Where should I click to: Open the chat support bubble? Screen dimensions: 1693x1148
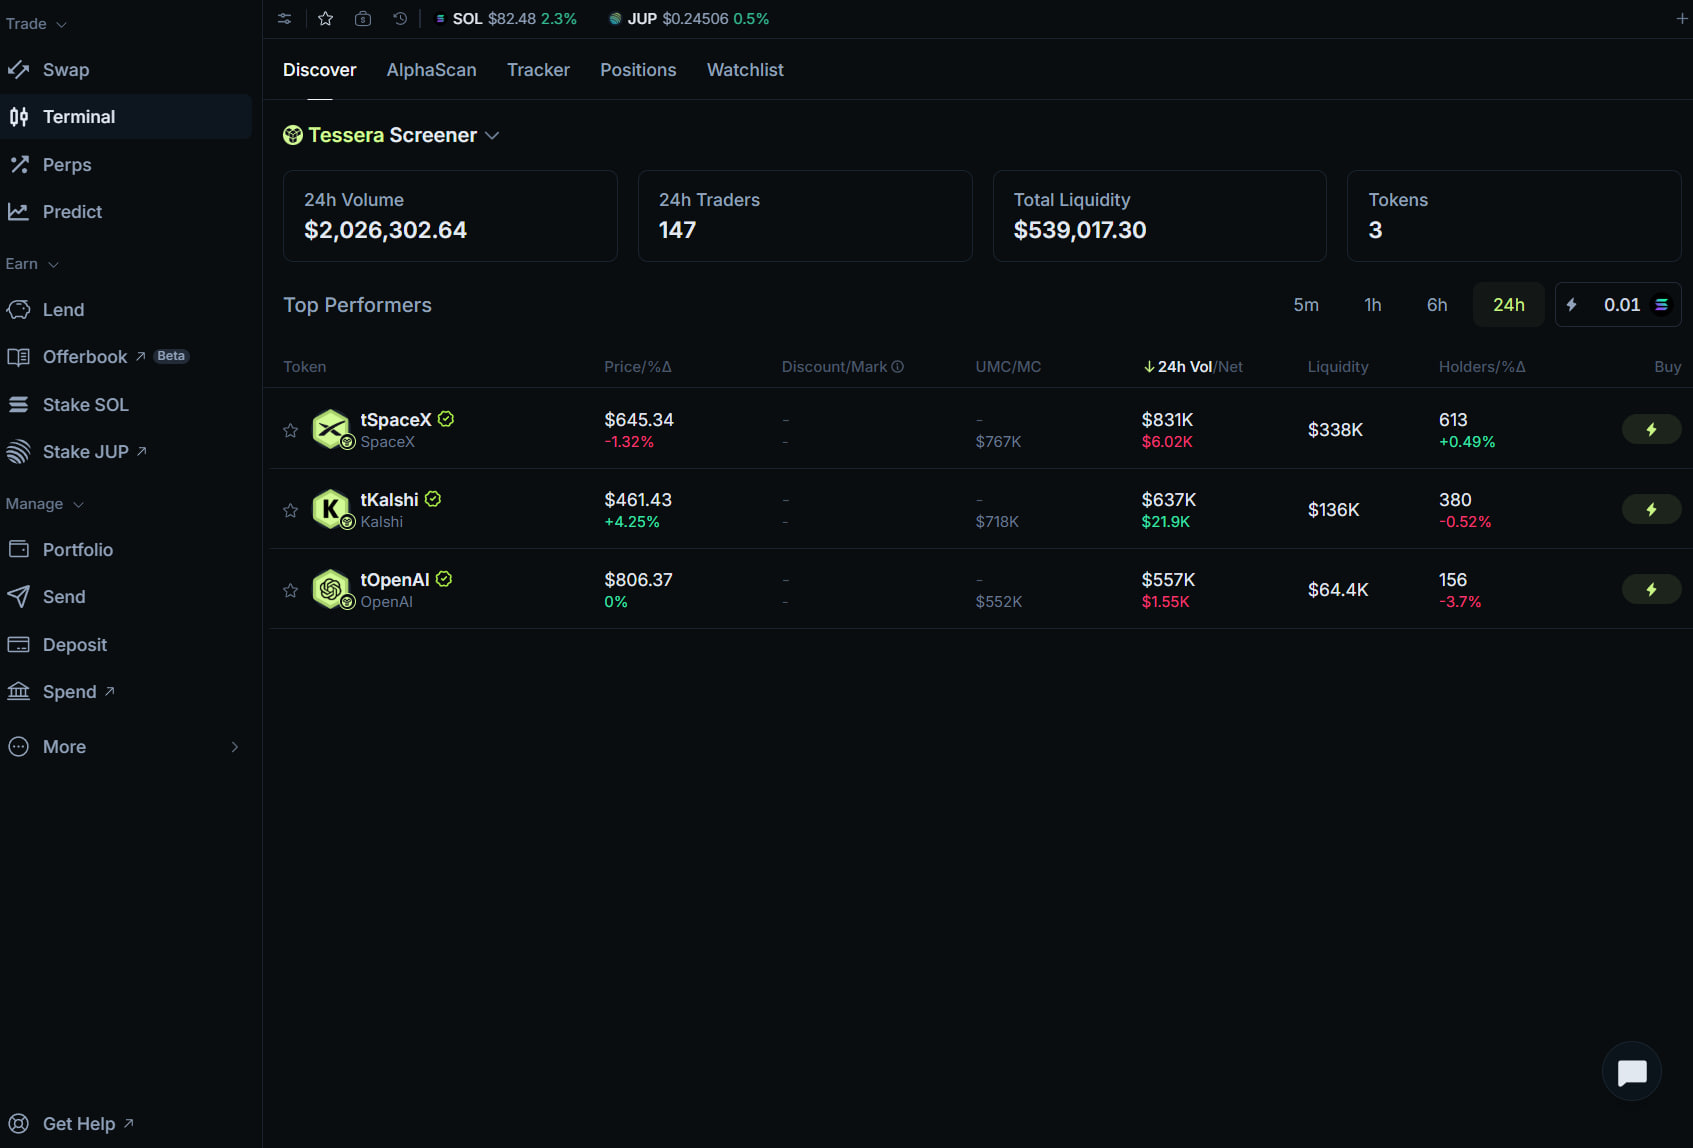[x=1631, y=1072]
